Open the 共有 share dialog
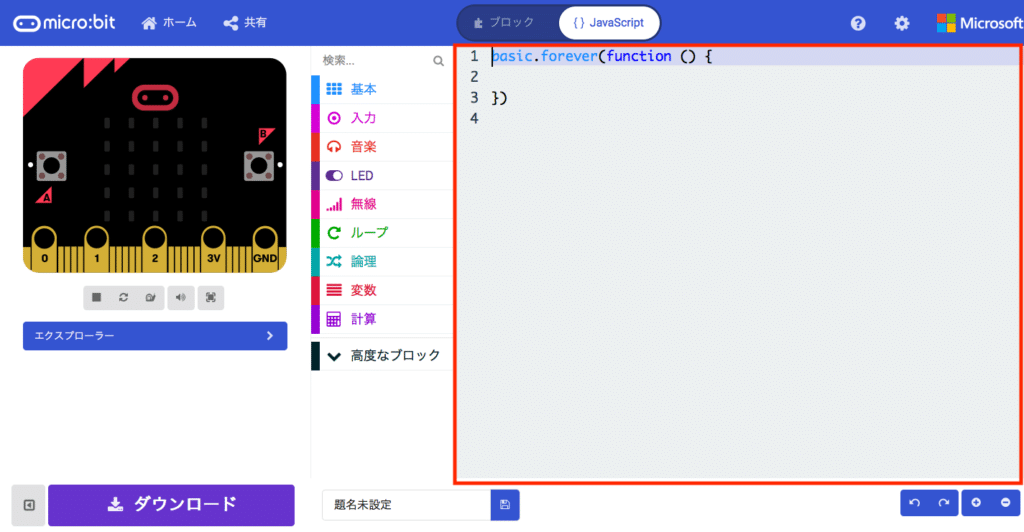 (x=245, y=23)
